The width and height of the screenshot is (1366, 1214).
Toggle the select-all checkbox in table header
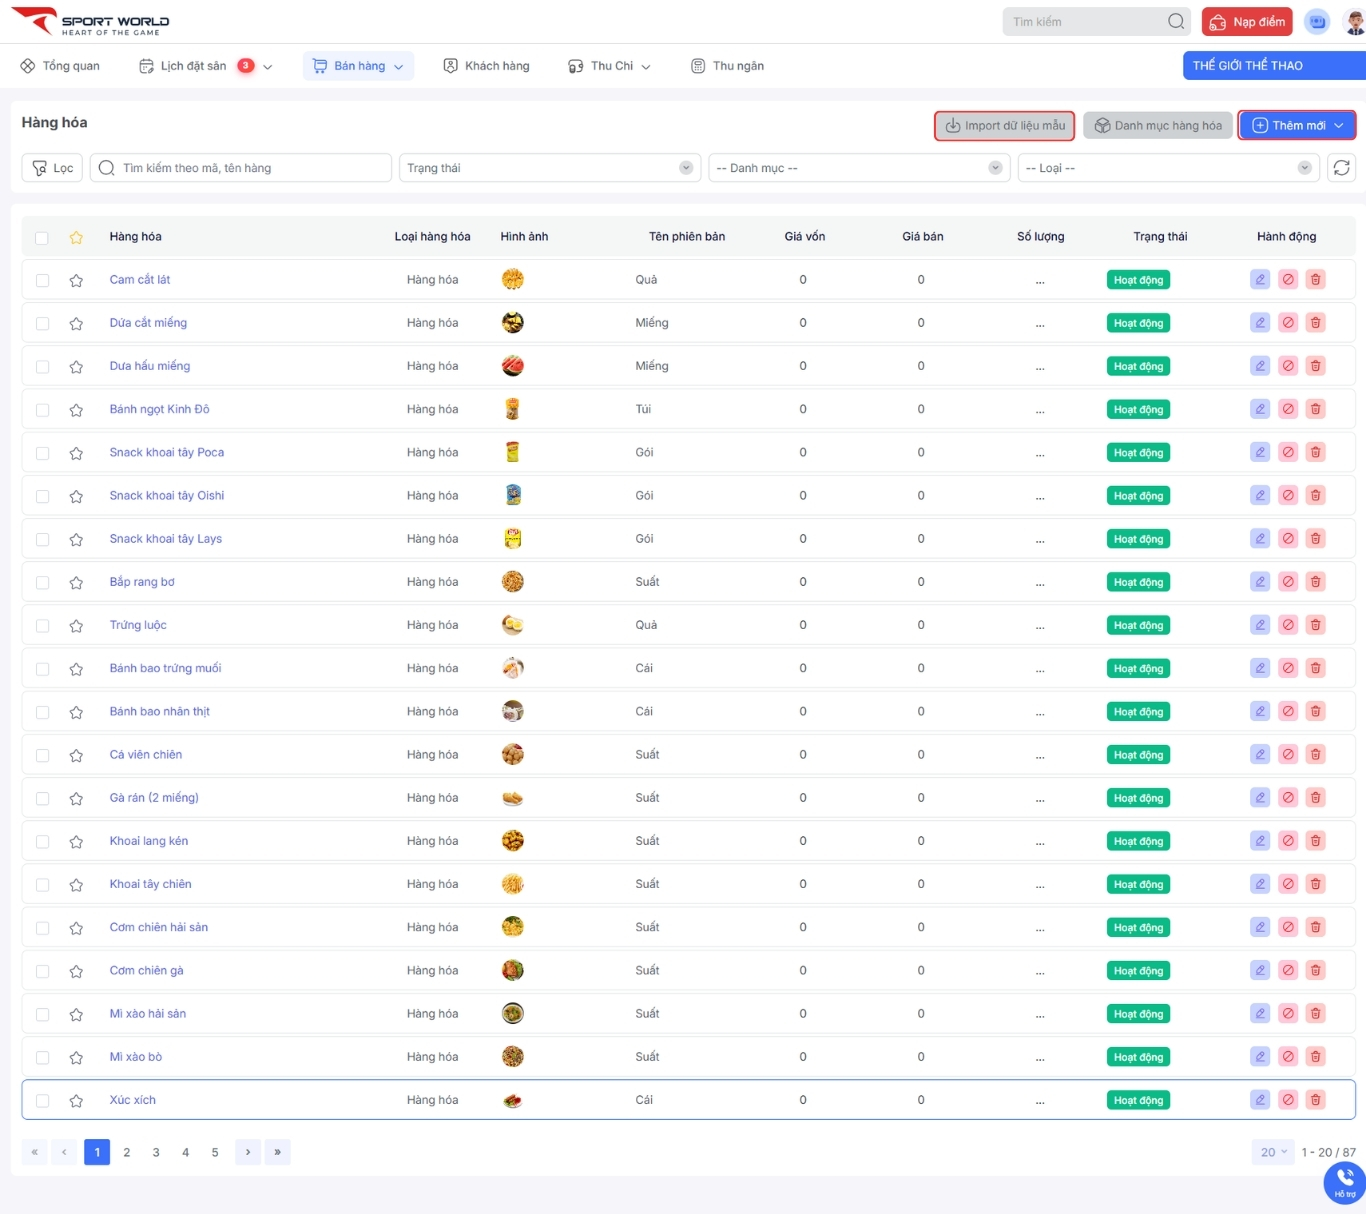(42, 238)
